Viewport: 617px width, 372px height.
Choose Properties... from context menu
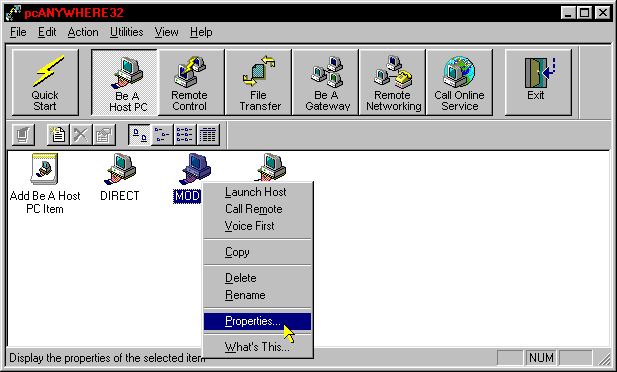(257, 321)
